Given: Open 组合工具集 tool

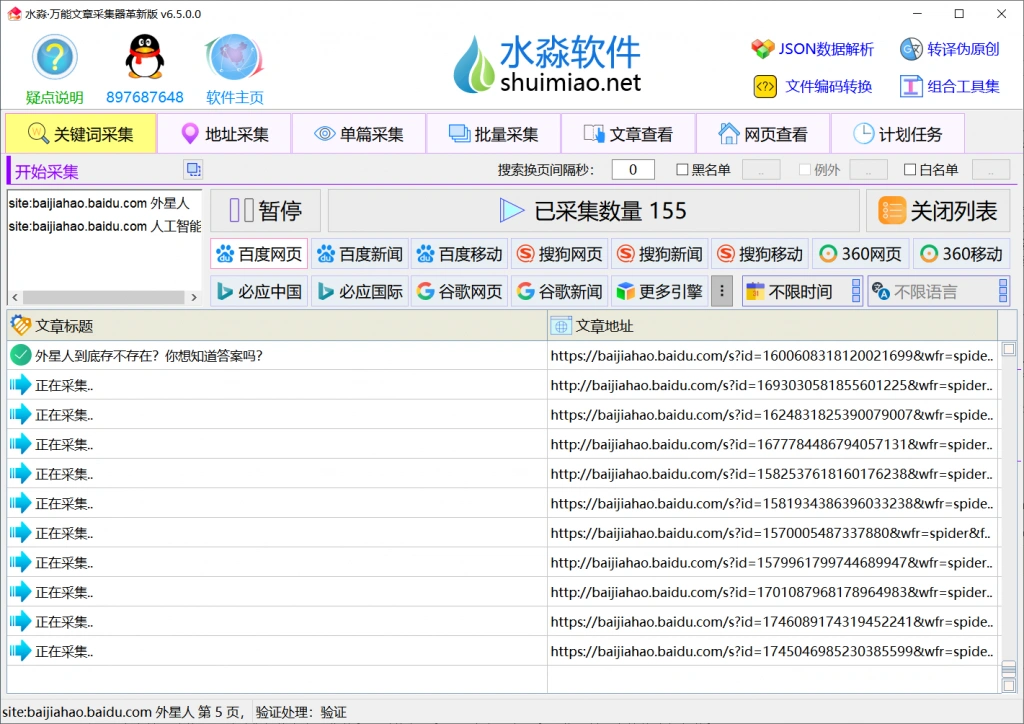Looking at the screenshot, I should pyautogui.click(x=950, y=86).
